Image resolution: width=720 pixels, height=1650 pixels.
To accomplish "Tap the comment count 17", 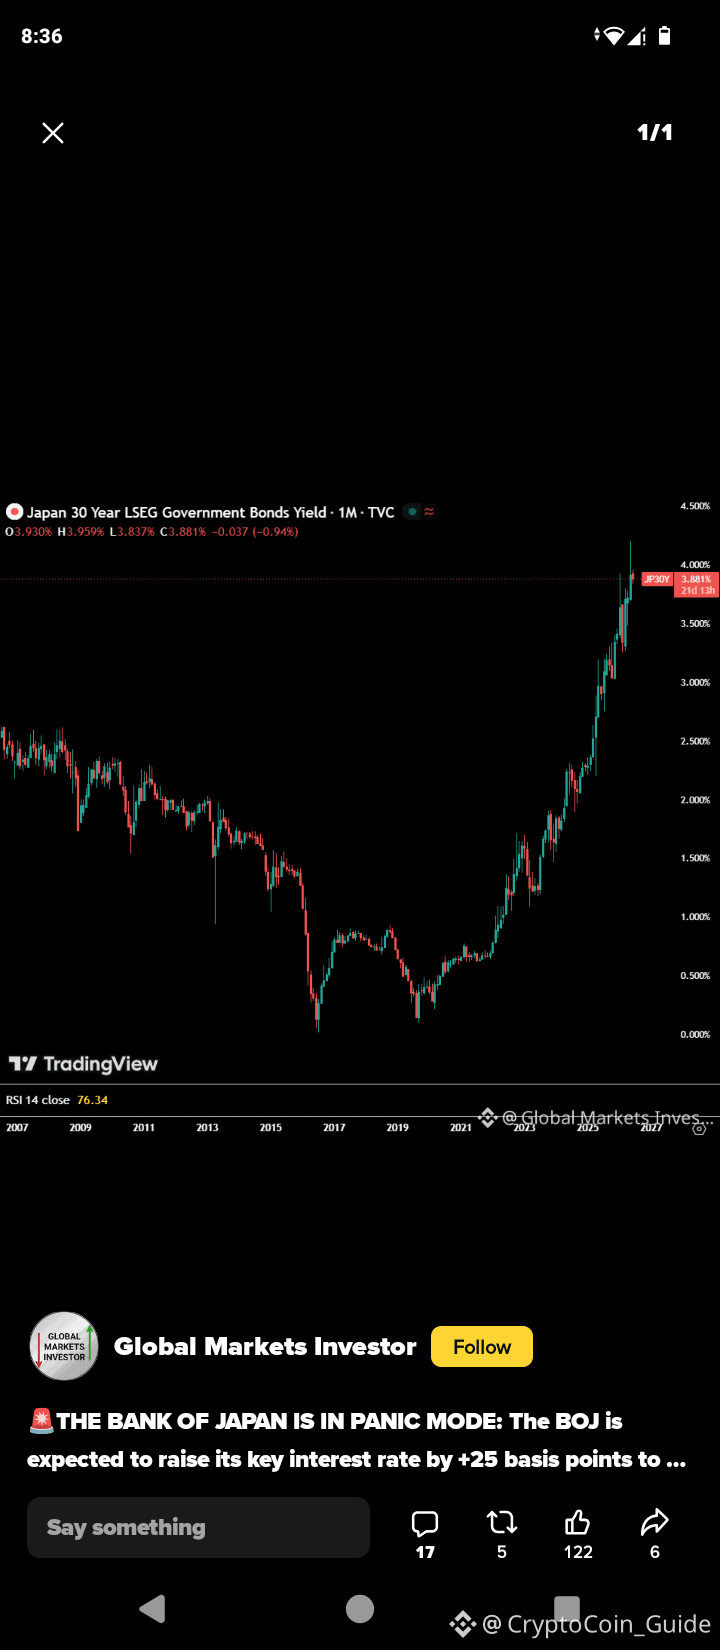I will pyautogui.click(x=425, y=1552).
